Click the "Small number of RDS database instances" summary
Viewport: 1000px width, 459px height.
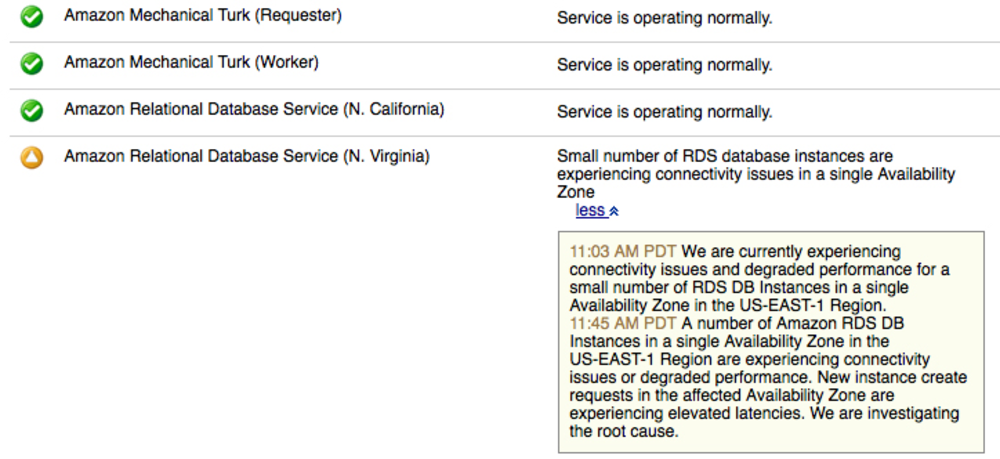(756, 174)
